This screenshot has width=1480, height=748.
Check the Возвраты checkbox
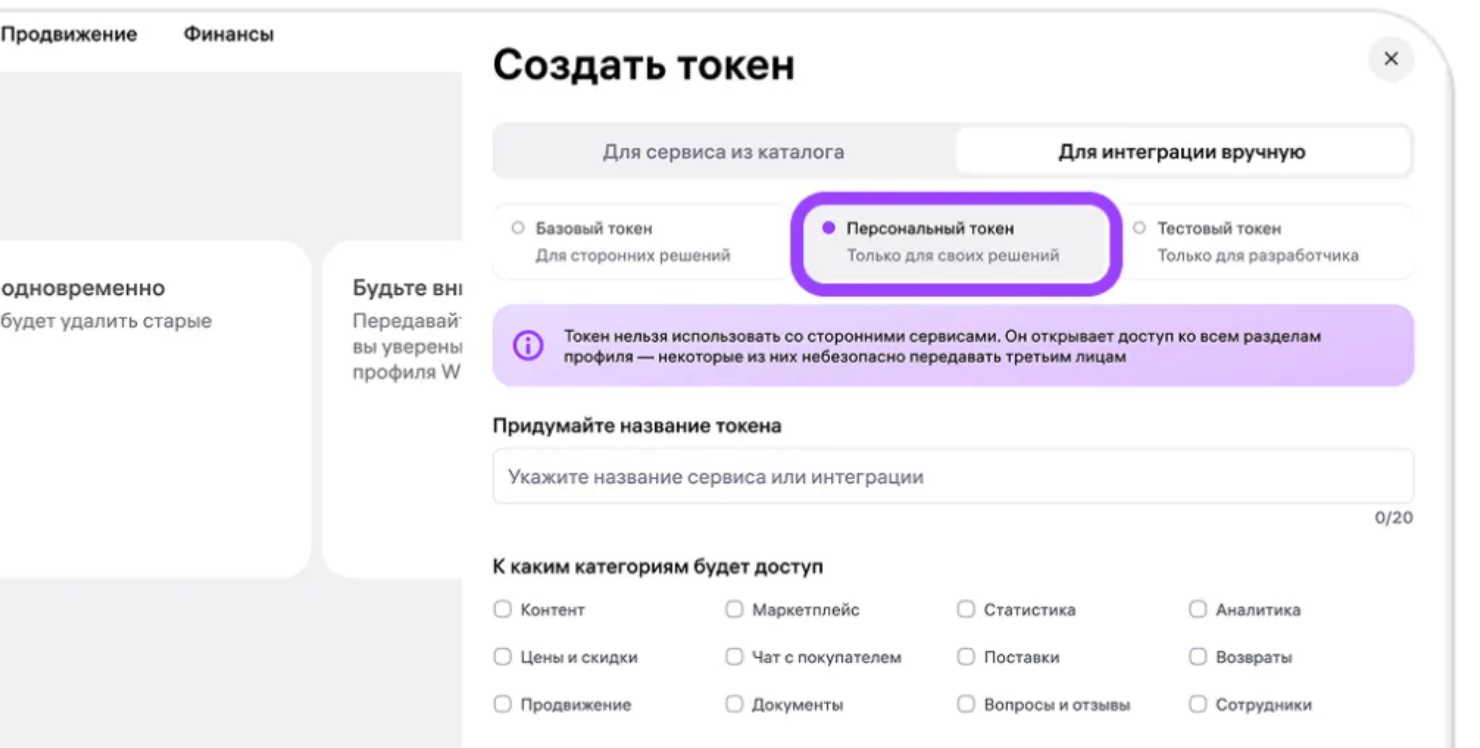click(1197, 657)
